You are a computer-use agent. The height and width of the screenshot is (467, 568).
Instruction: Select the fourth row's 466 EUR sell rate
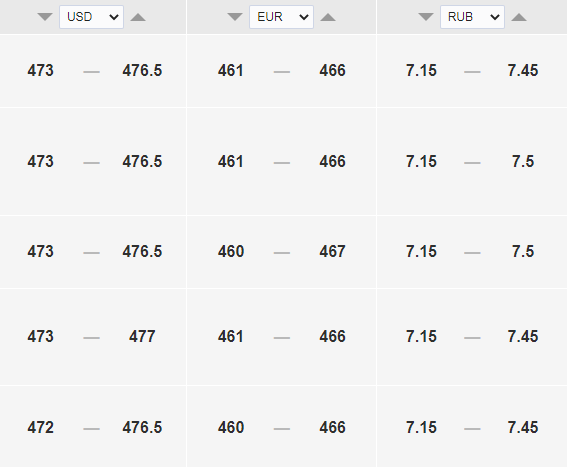[333, 337]
